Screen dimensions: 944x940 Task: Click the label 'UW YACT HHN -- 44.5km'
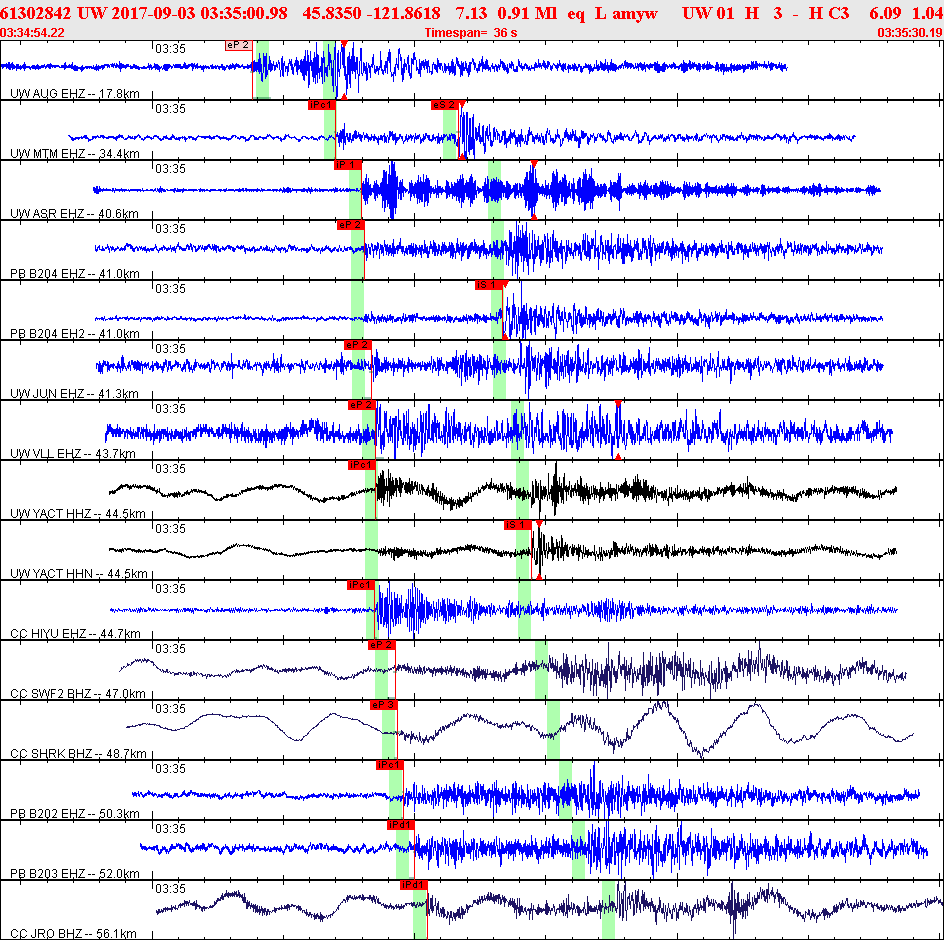point(79,574)
